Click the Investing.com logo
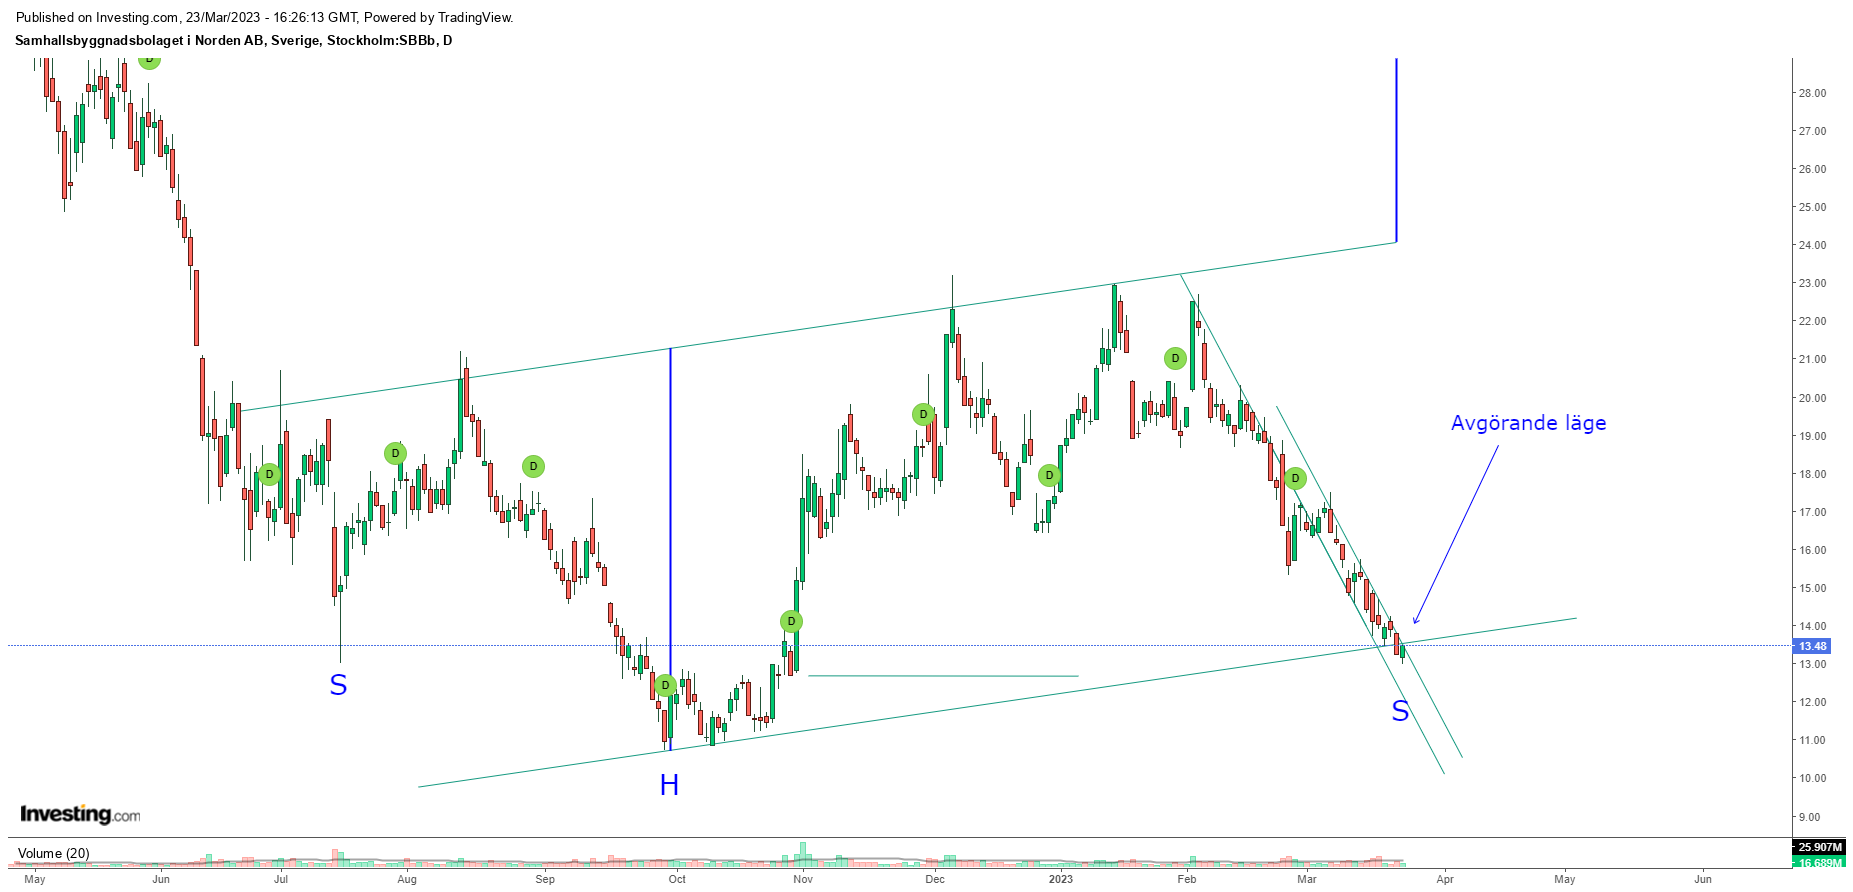This screenshot has width=1853, height=892. (80, 814)
